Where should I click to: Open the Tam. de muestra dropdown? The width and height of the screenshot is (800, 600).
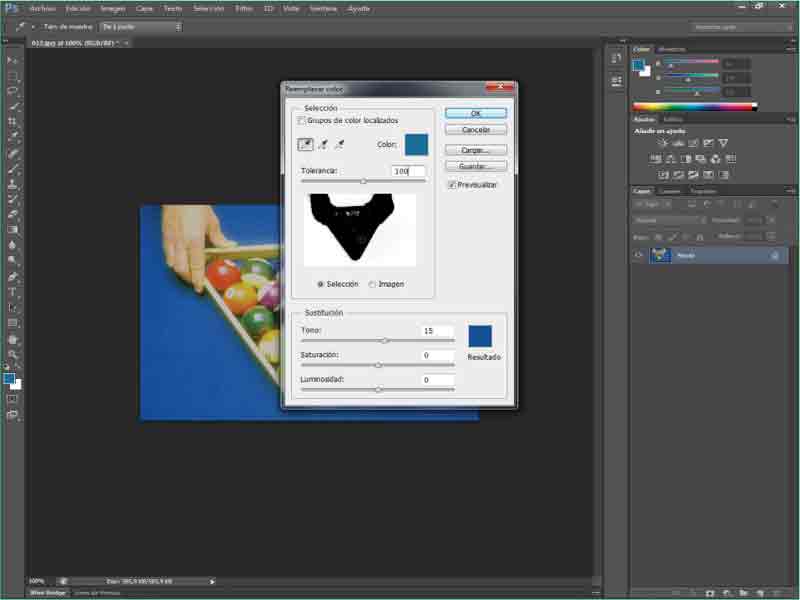[x=140, y=27]
